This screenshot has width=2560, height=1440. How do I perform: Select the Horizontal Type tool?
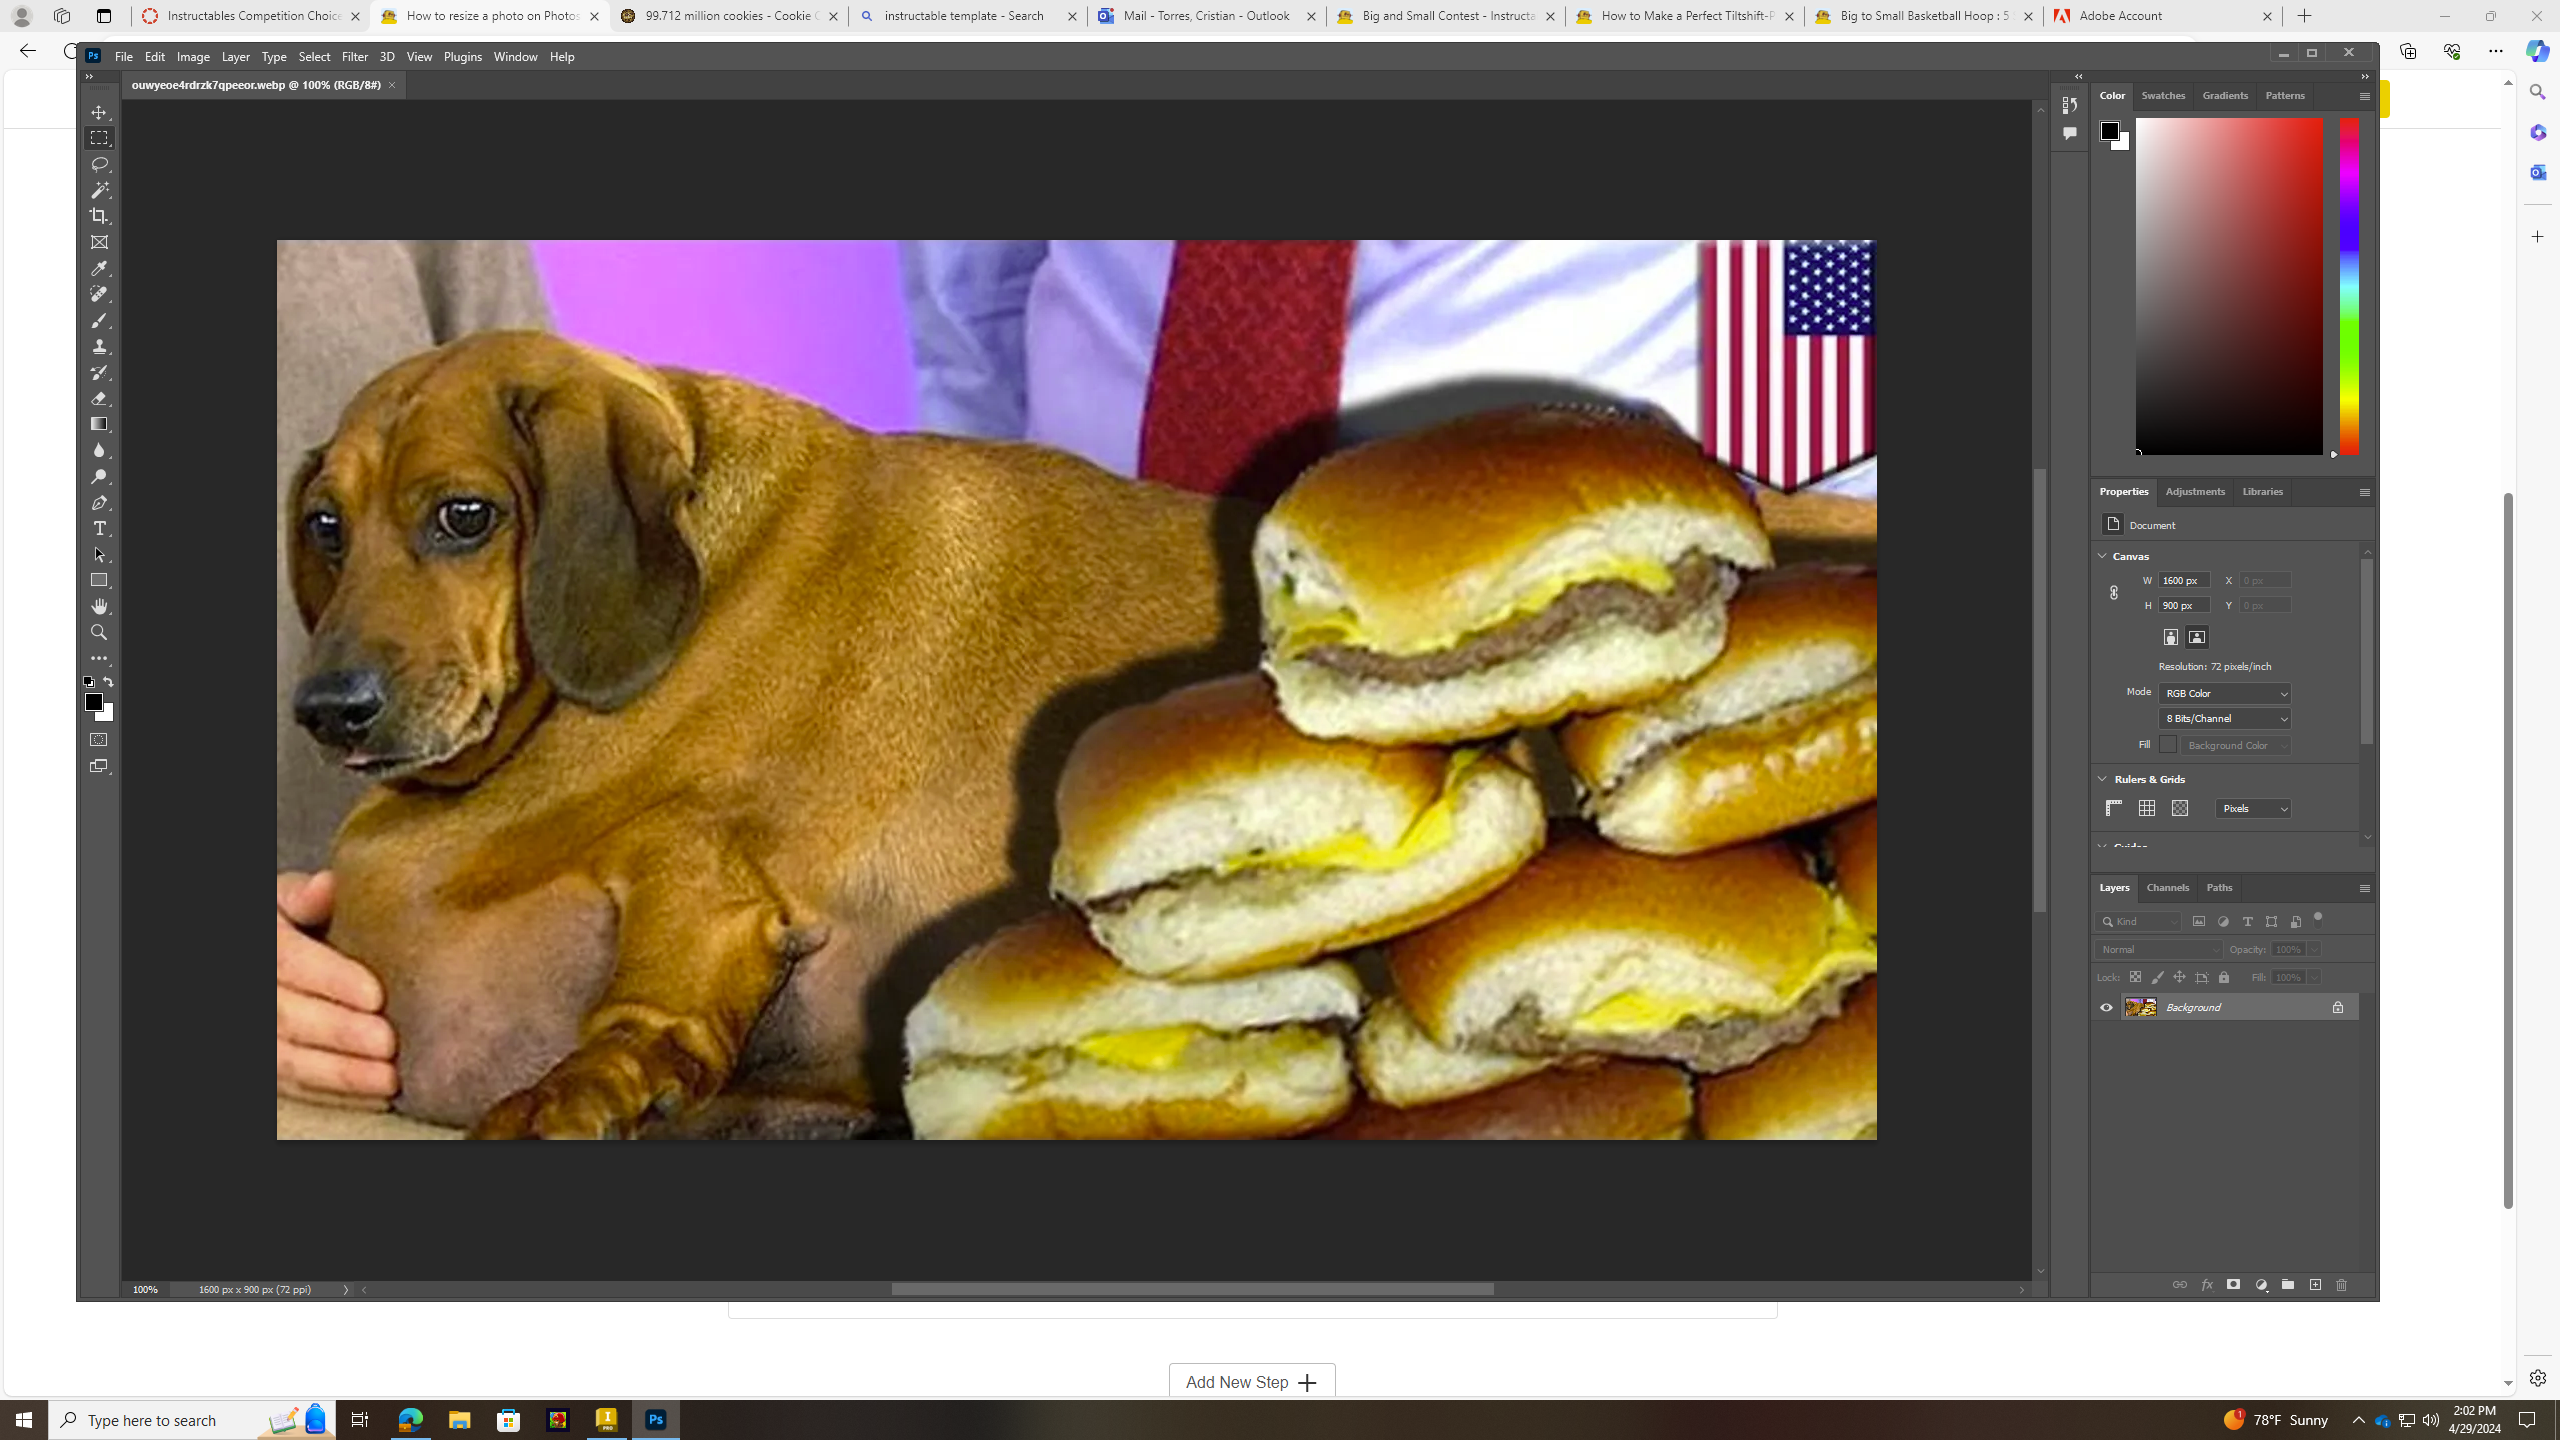click(x=99, y=528)
